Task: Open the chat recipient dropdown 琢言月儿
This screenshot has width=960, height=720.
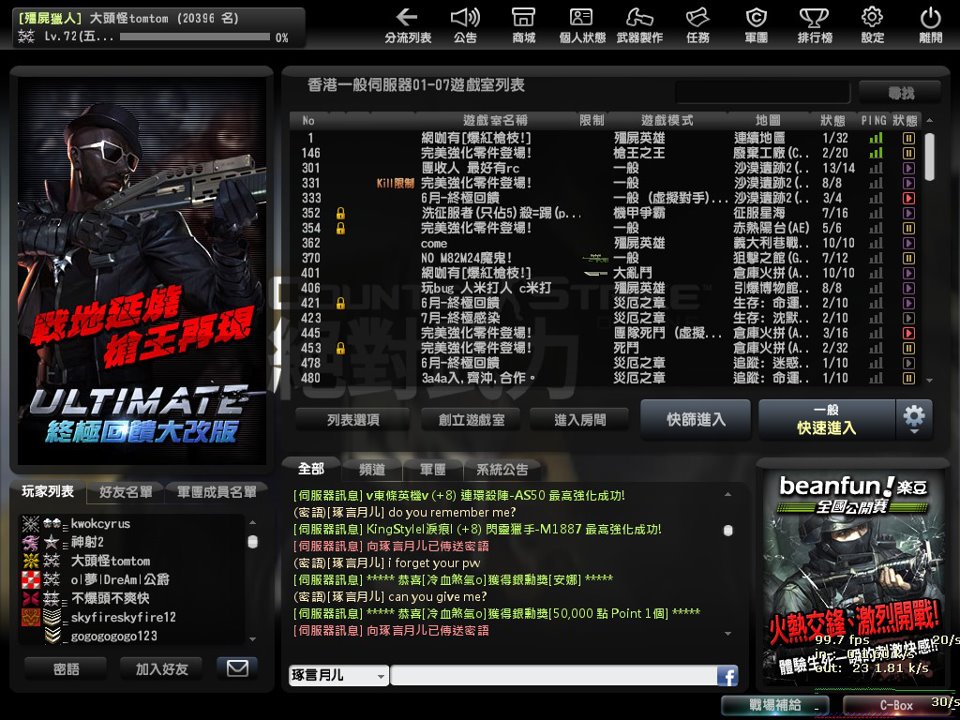Action: click(x=339, y=675)
